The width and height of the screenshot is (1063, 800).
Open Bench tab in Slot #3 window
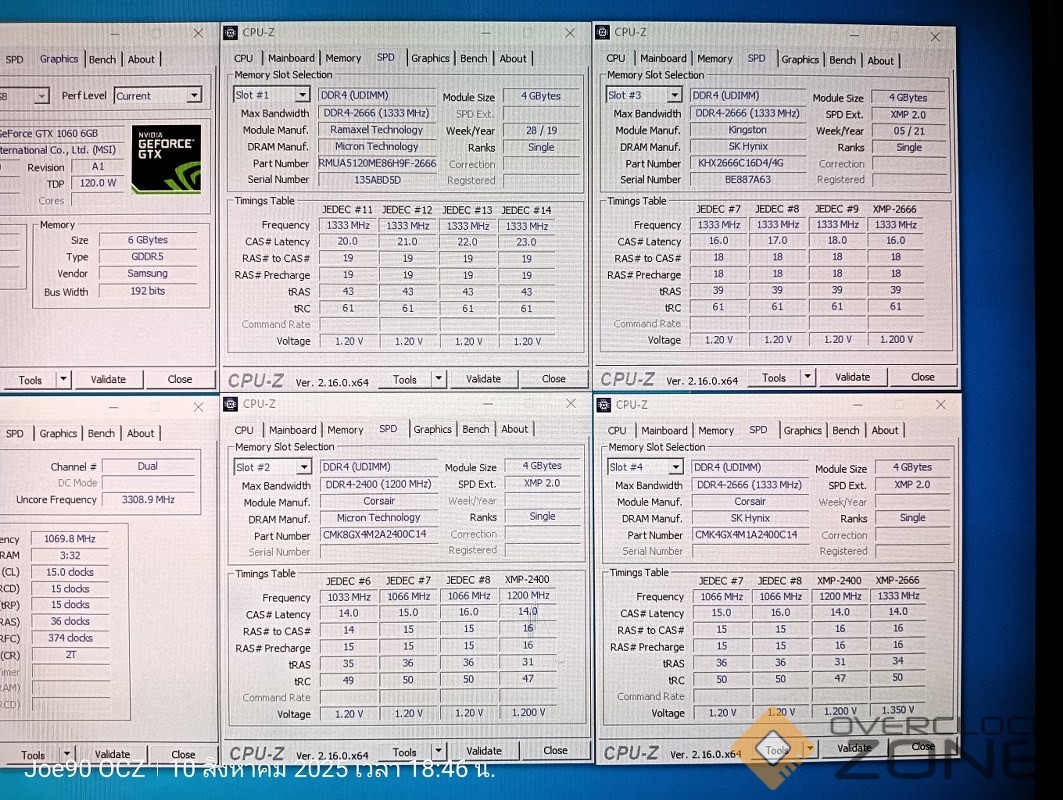pos(842,60)
